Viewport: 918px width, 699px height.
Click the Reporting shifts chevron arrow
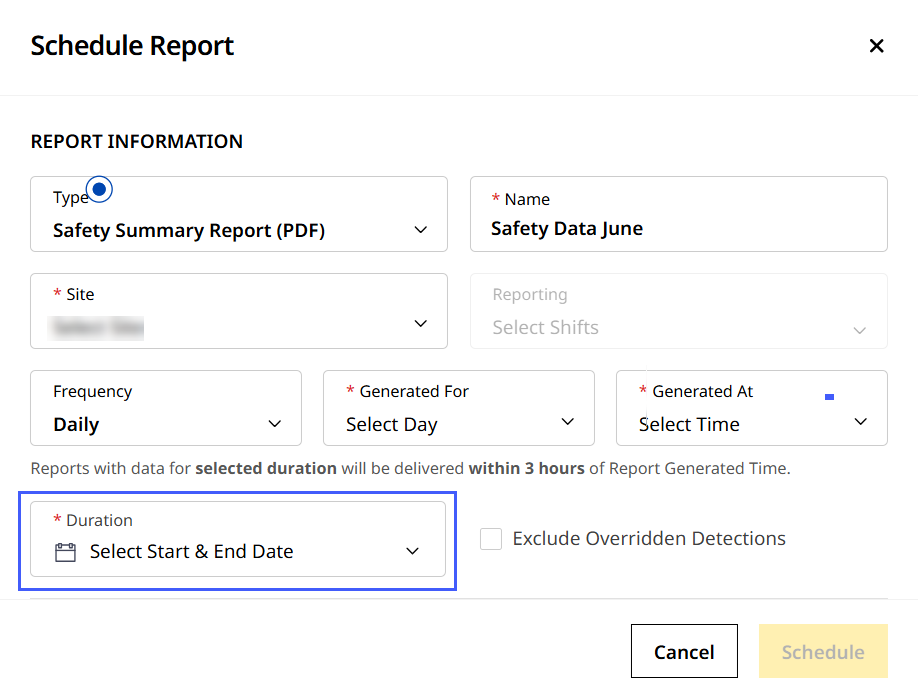859,330
